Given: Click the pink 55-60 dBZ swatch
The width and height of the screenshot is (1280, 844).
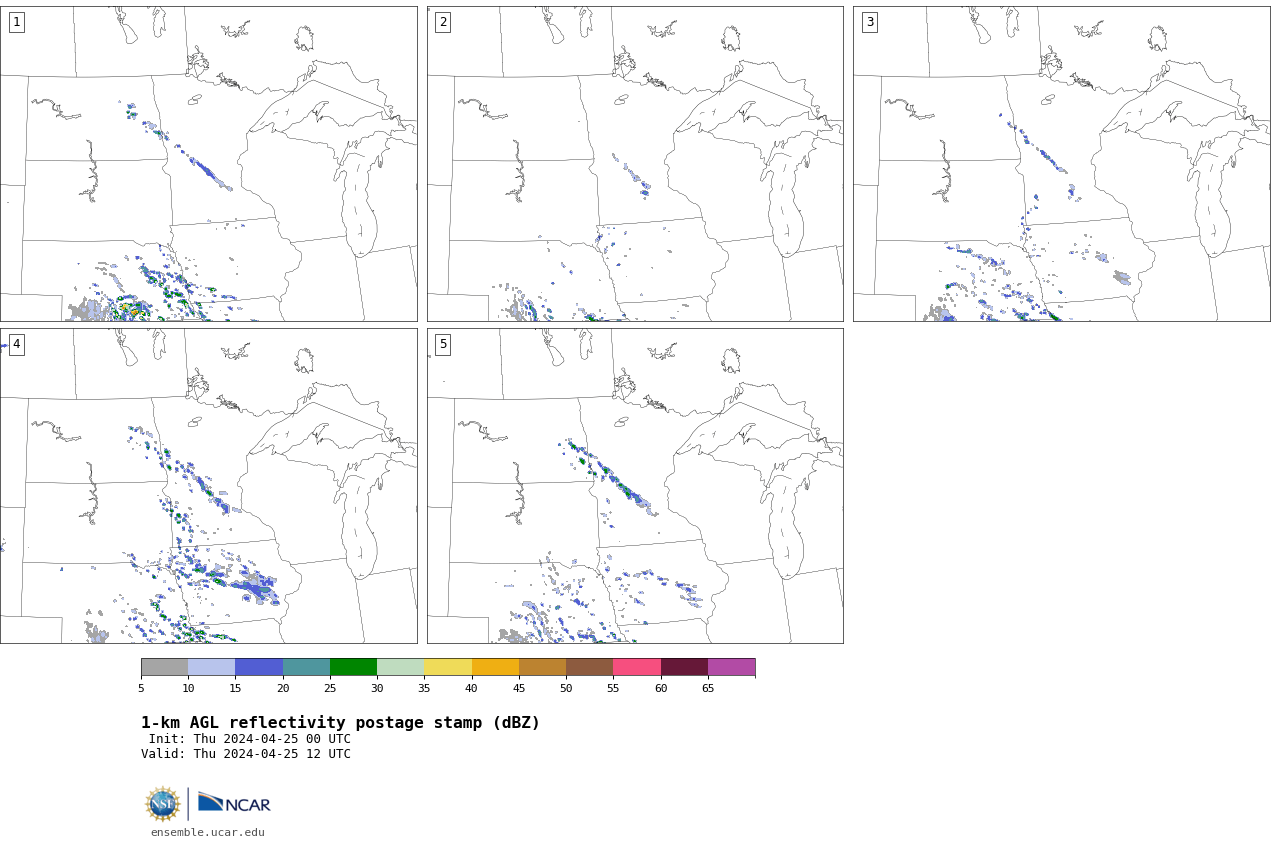Looking at the screenshot, I should (x=637, y=667).
